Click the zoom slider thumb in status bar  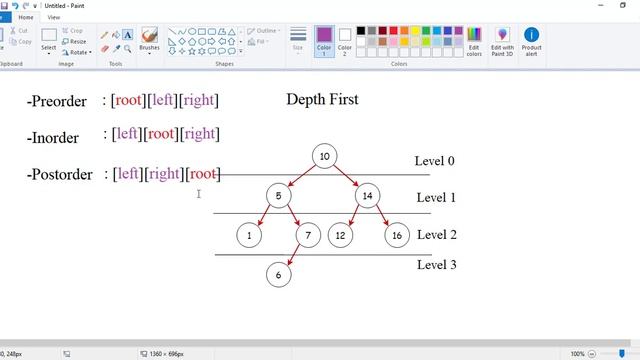coord(622,353)
